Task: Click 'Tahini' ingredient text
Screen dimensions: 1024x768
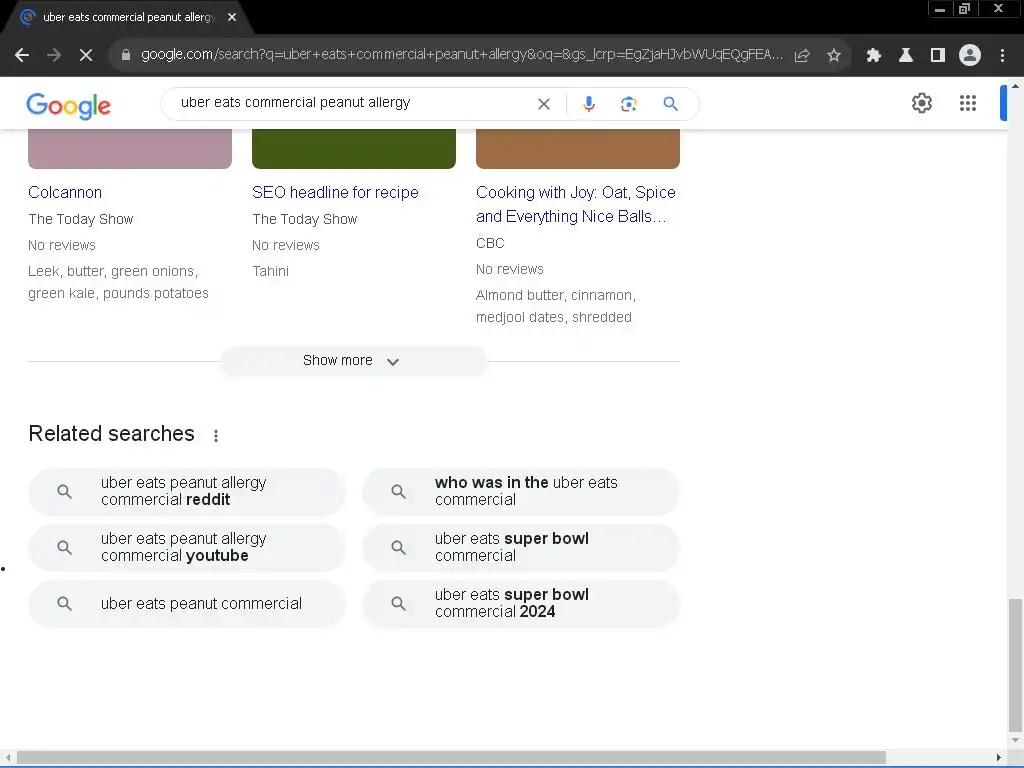Action: (270, 271)
